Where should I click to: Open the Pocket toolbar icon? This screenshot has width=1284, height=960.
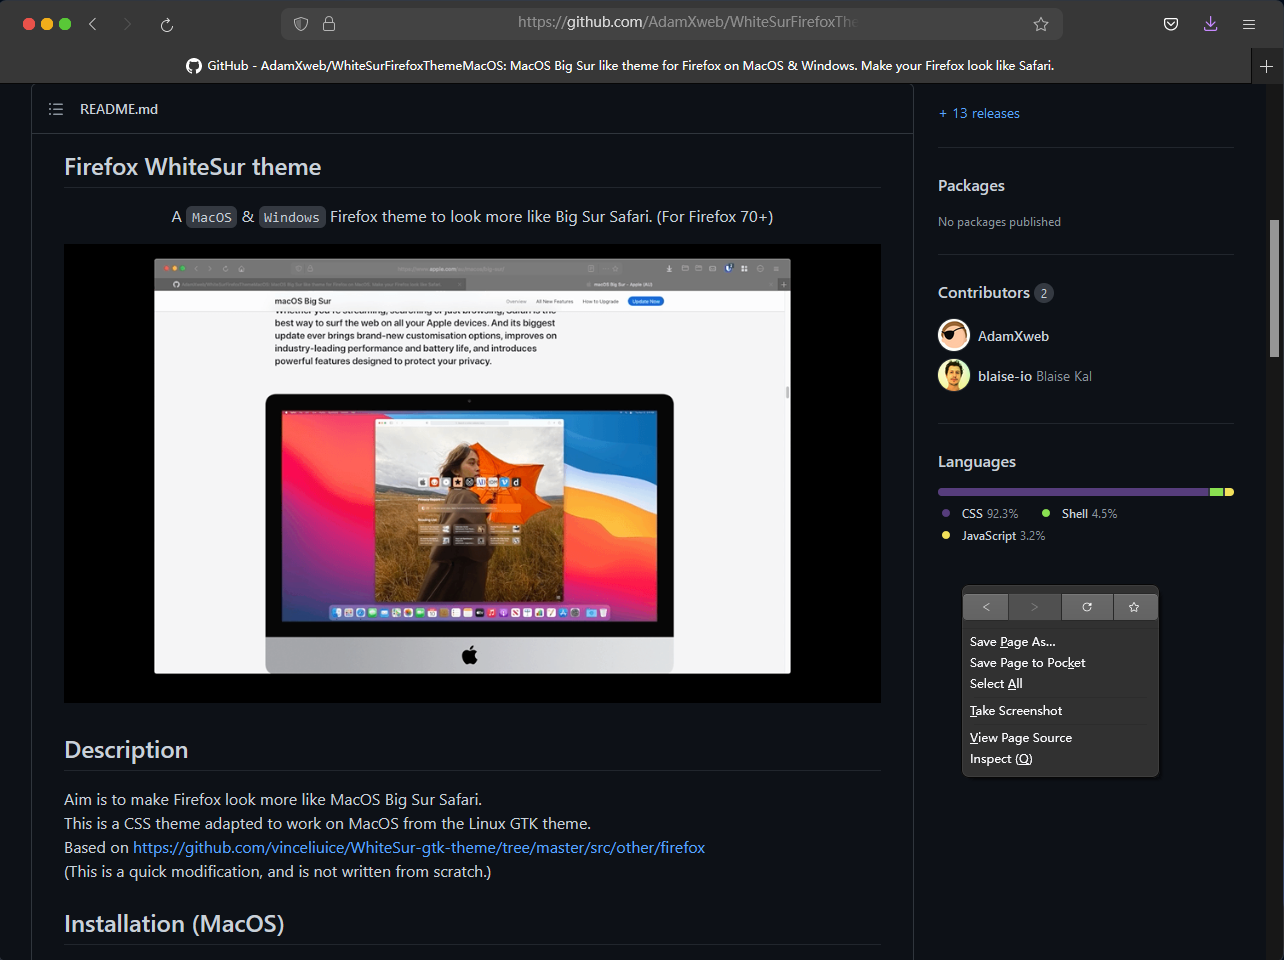(1170, 23)
